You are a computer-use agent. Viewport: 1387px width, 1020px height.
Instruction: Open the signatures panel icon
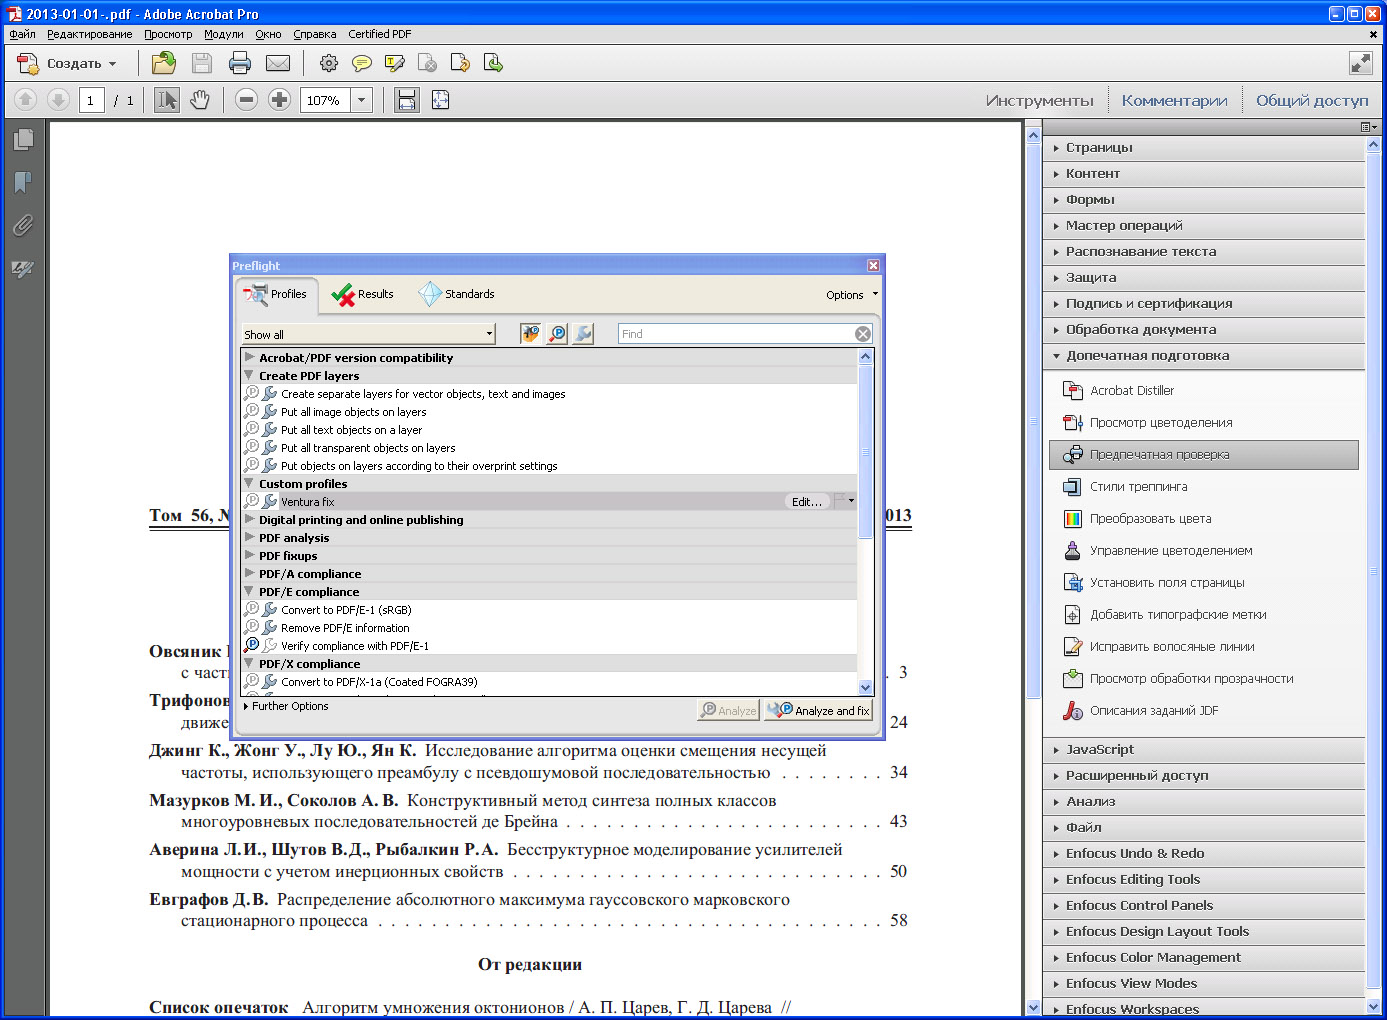(22, 268)
